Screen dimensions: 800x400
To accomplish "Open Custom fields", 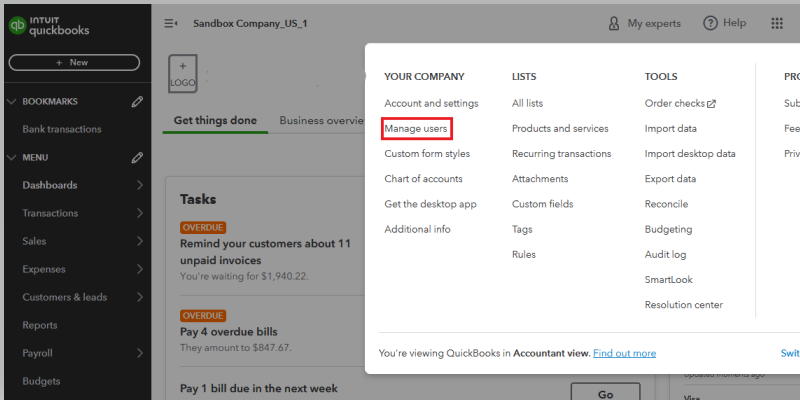I will click(x=543, y=204).
